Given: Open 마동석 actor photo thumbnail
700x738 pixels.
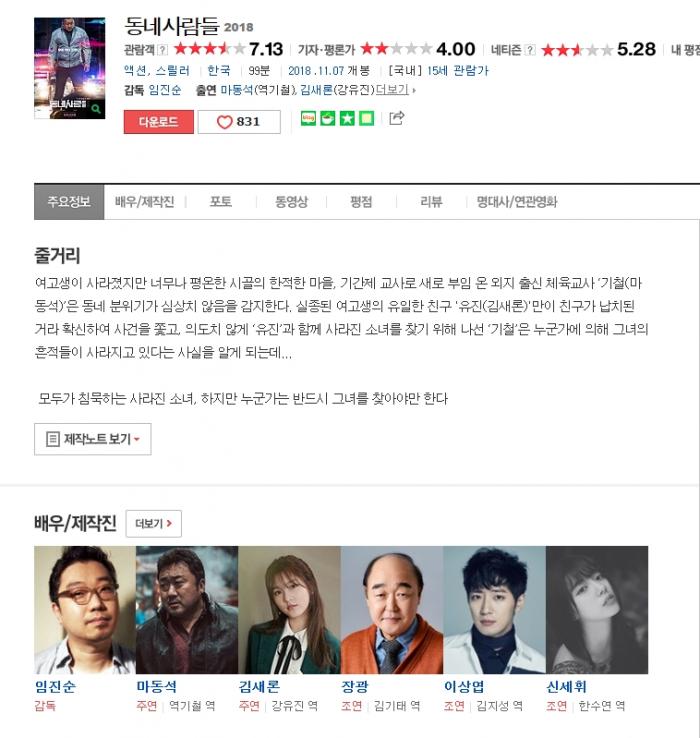Looking at the screenshot, I should [187, 610].
